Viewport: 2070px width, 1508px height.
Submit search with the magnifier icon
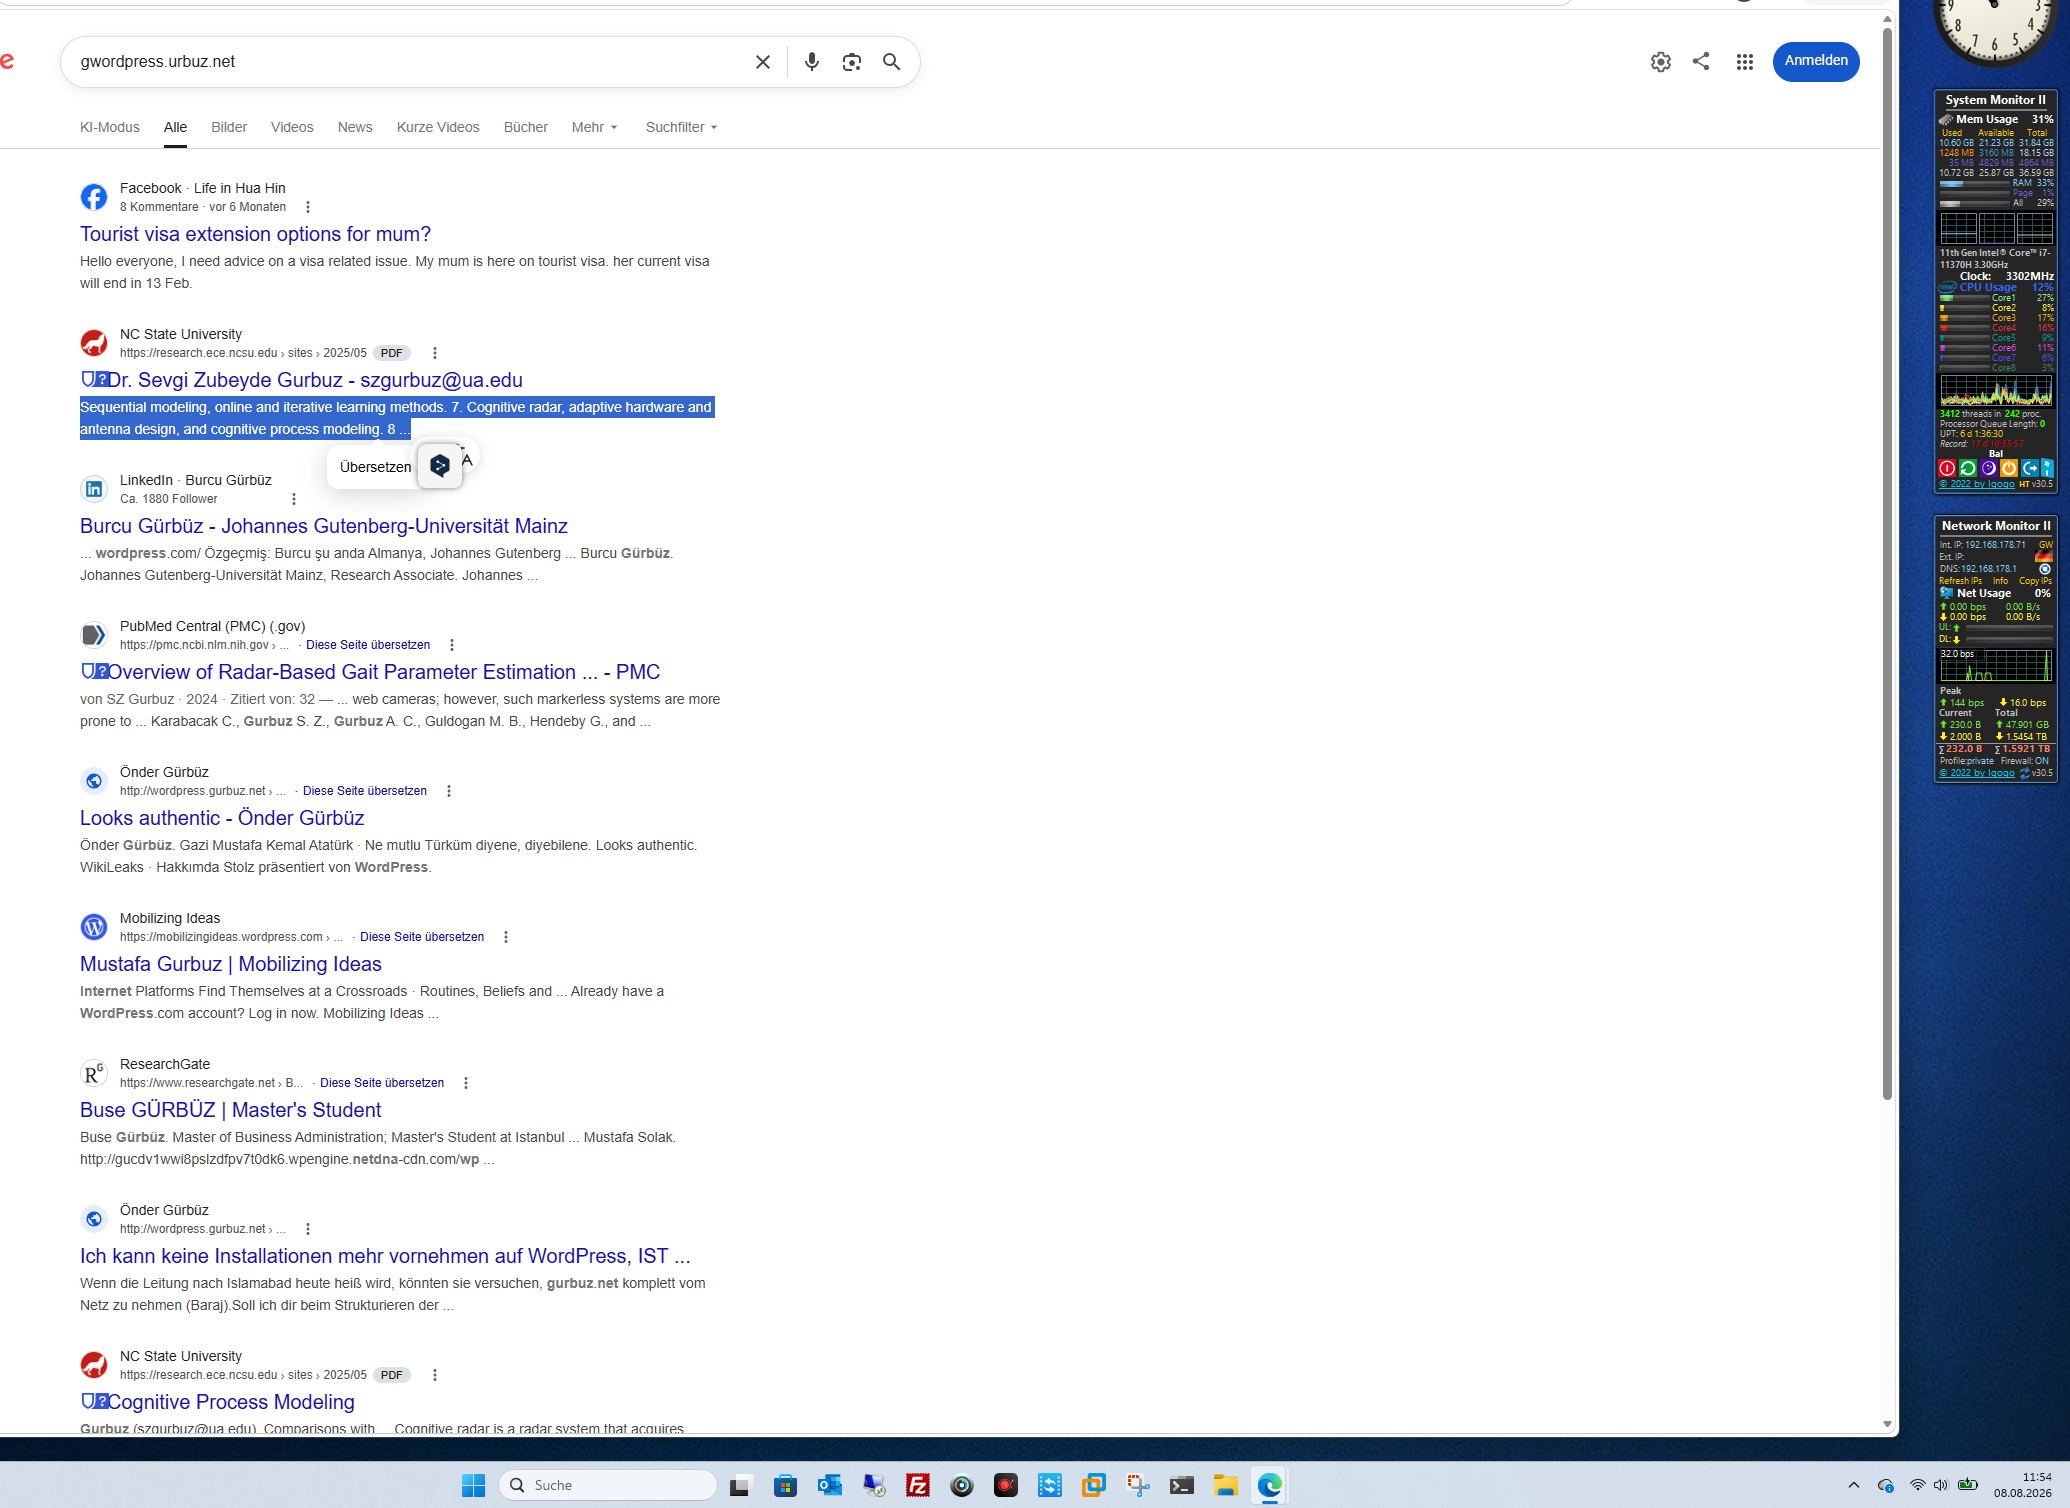click(892, 62)
